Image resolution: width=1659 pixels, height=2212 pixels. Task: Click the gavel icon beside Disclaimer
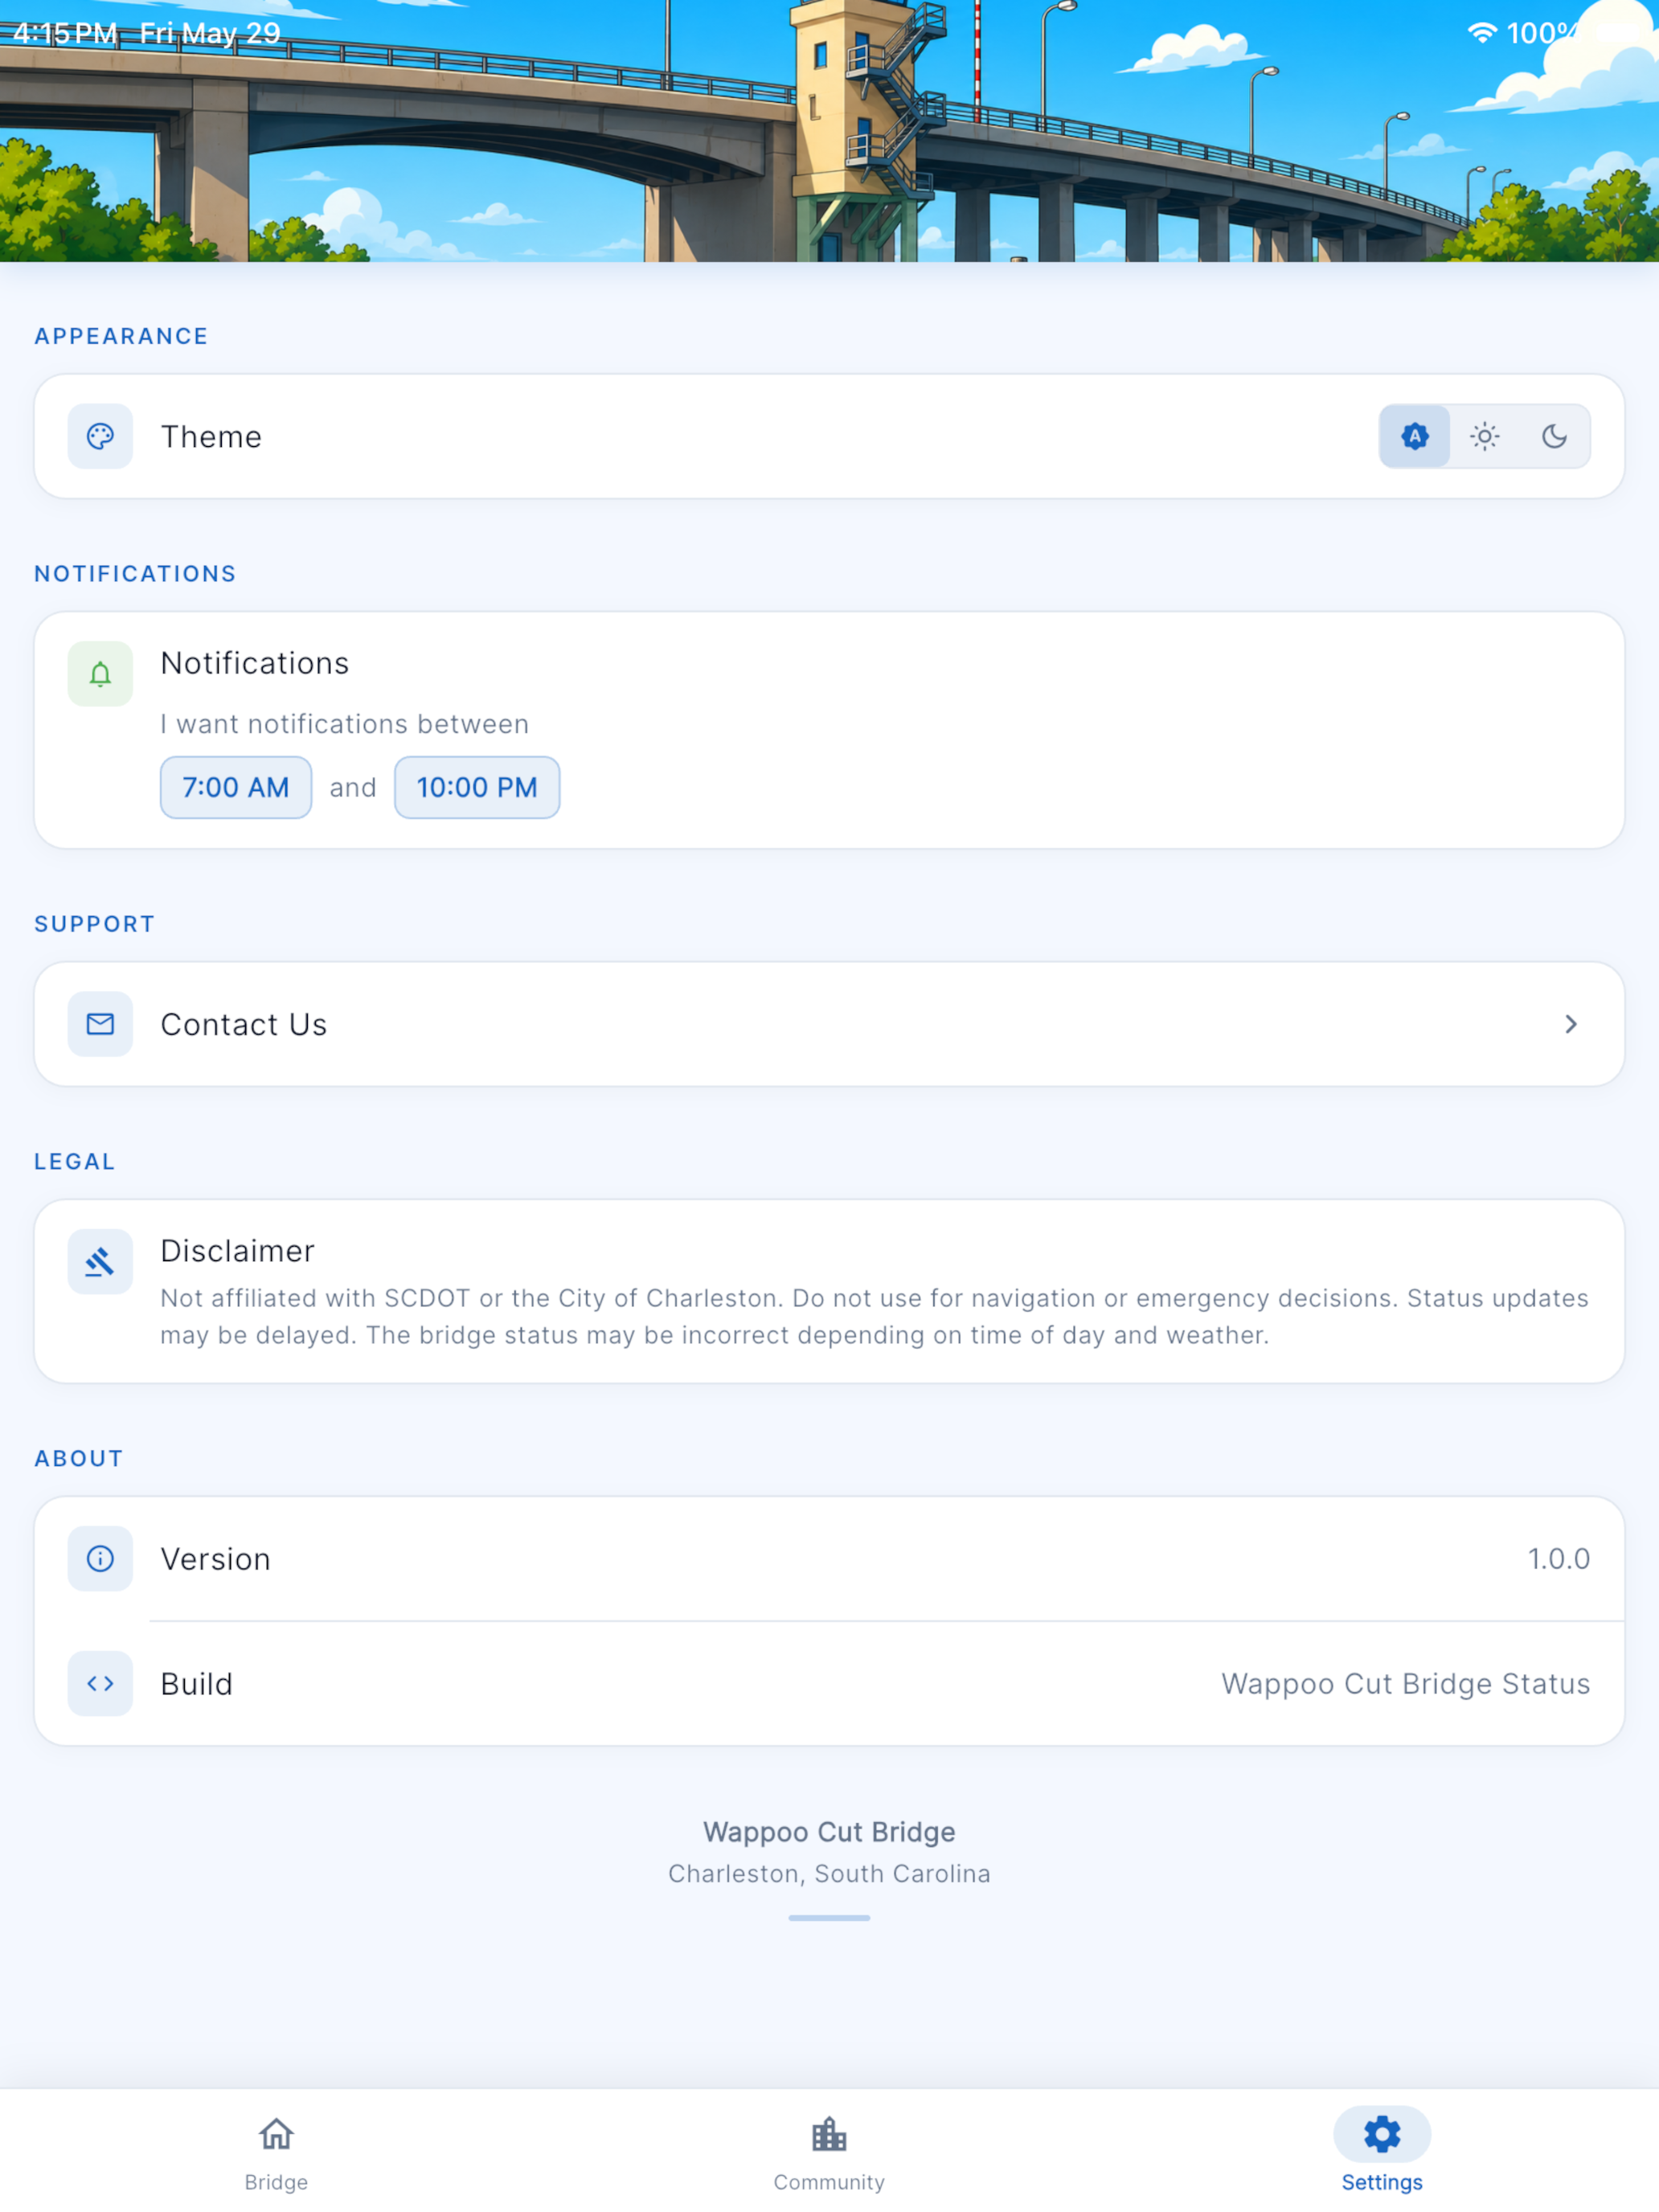coord(100,1262)
